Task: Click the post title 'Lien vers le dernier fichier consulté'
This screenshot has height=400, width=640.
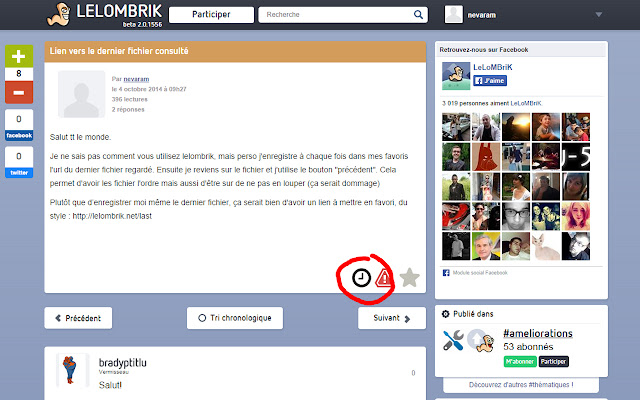Action: point(119,51)
